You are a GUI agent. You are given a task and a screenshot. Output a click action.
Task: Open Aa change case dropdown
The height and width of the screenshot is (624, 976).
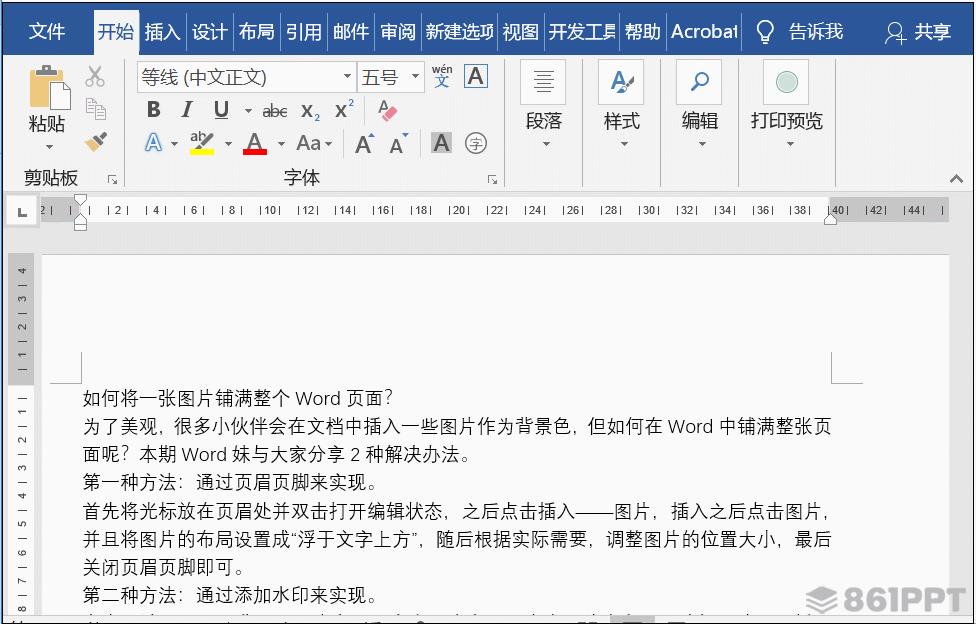click(314, 143)
